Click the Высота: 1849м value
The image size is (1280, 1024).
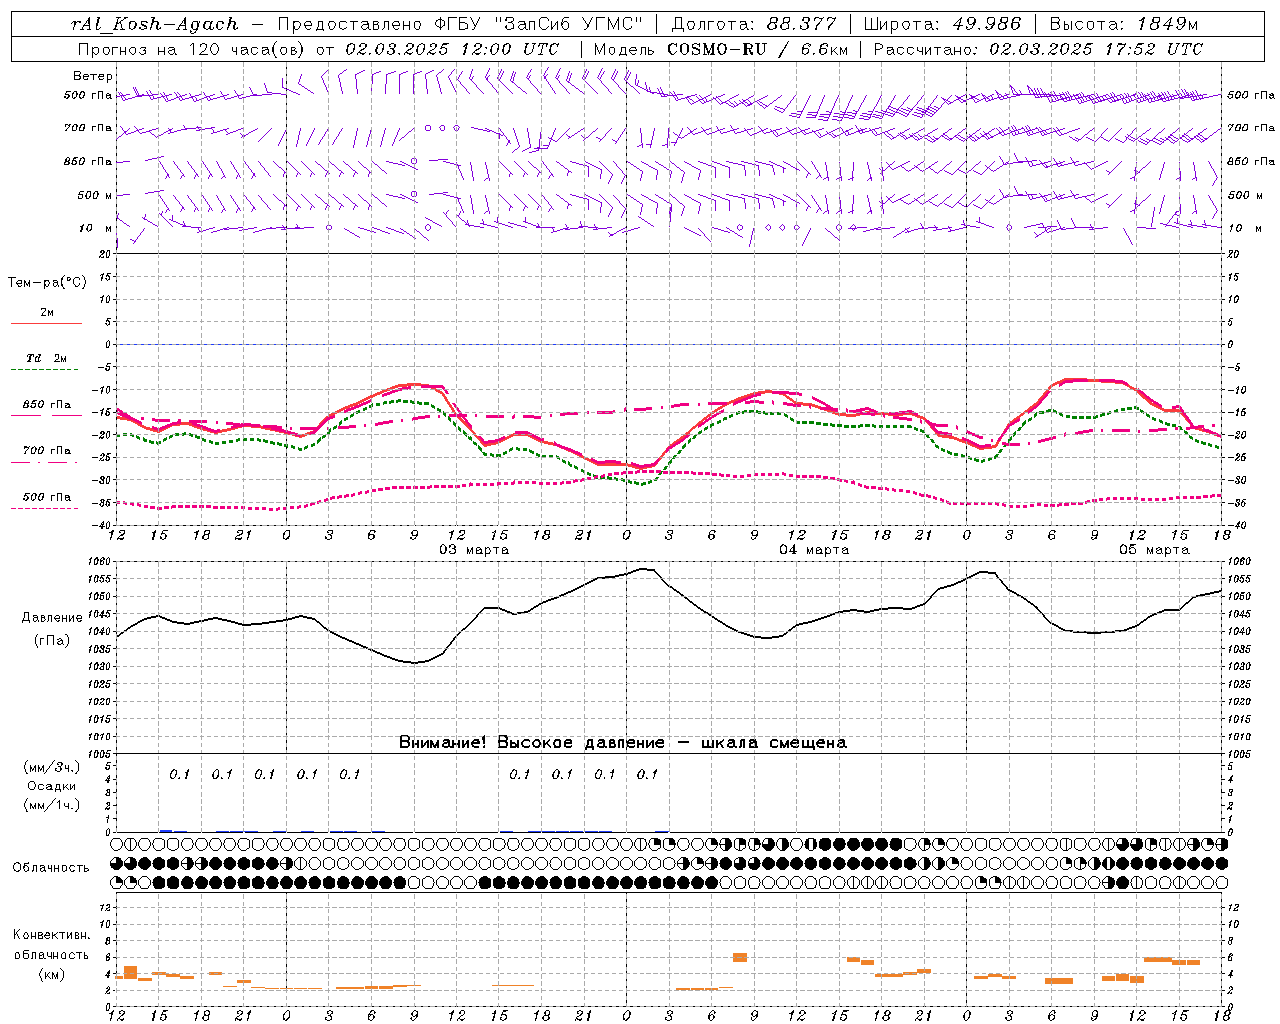(1123, 24)
